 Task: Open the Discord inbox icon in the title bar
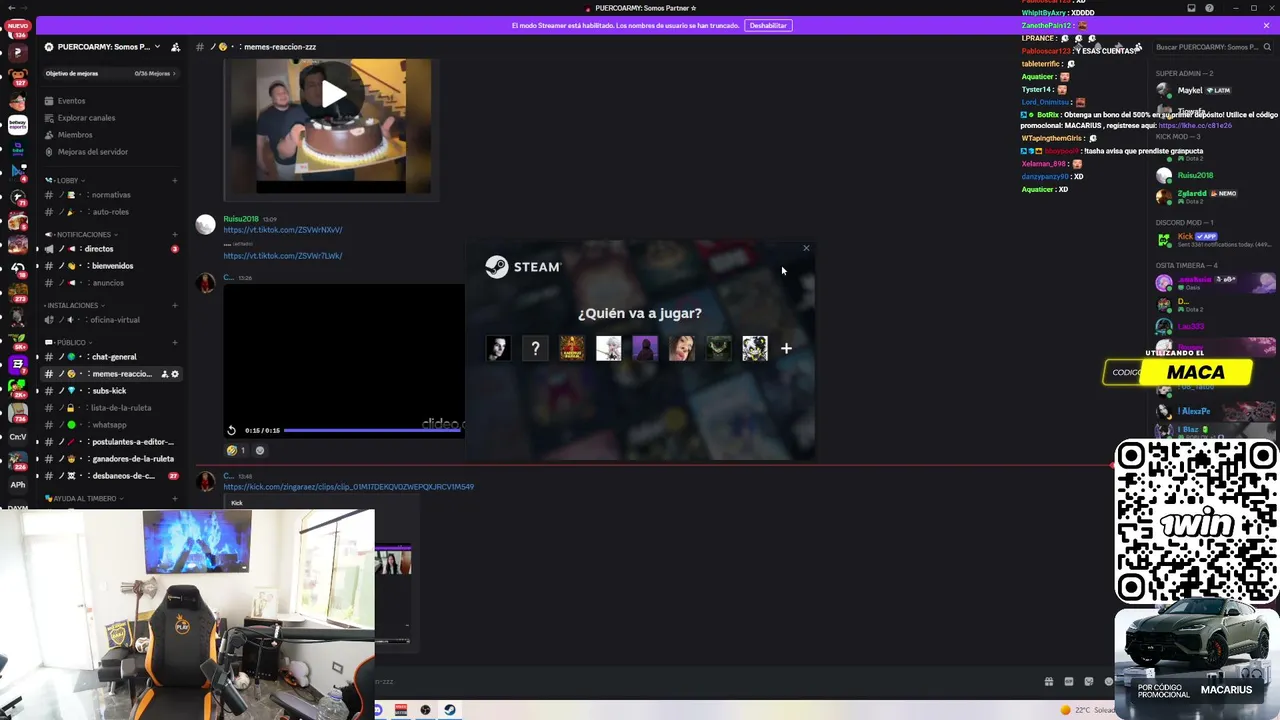click(x=1191, y=8)
